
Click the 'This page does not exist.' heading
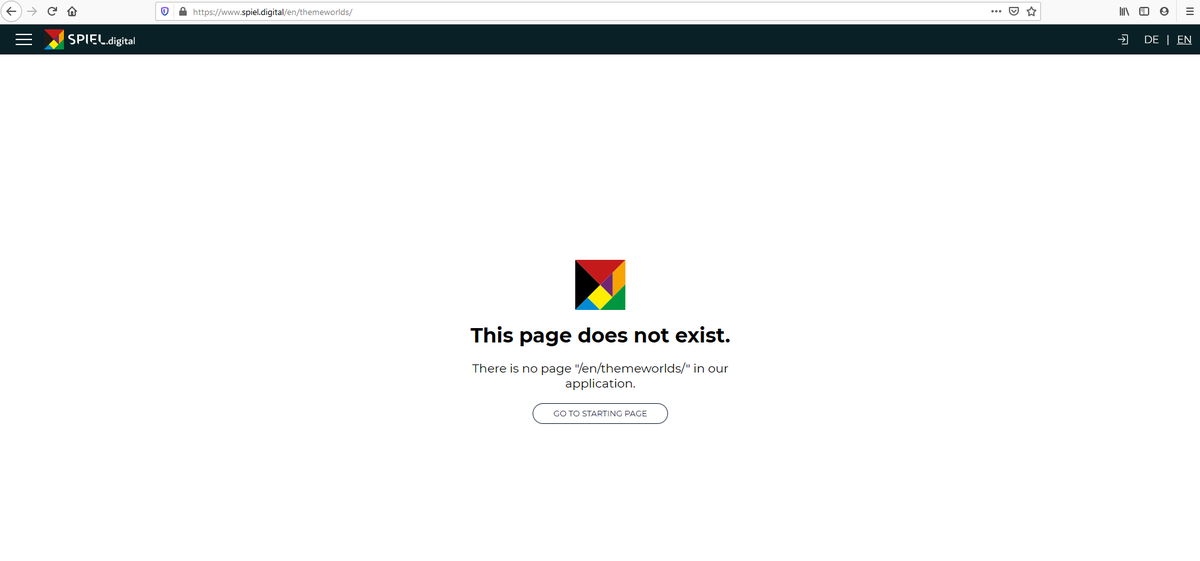point(600,334)
